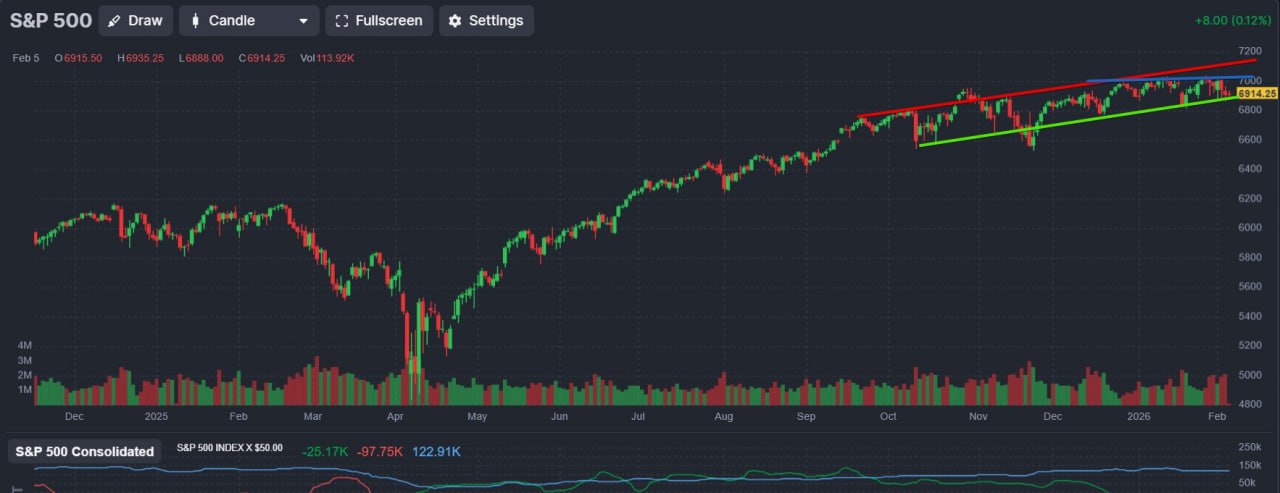Click the Open value 6915.50
This screenshot has height=493, width=1280.
click(78, 58)
